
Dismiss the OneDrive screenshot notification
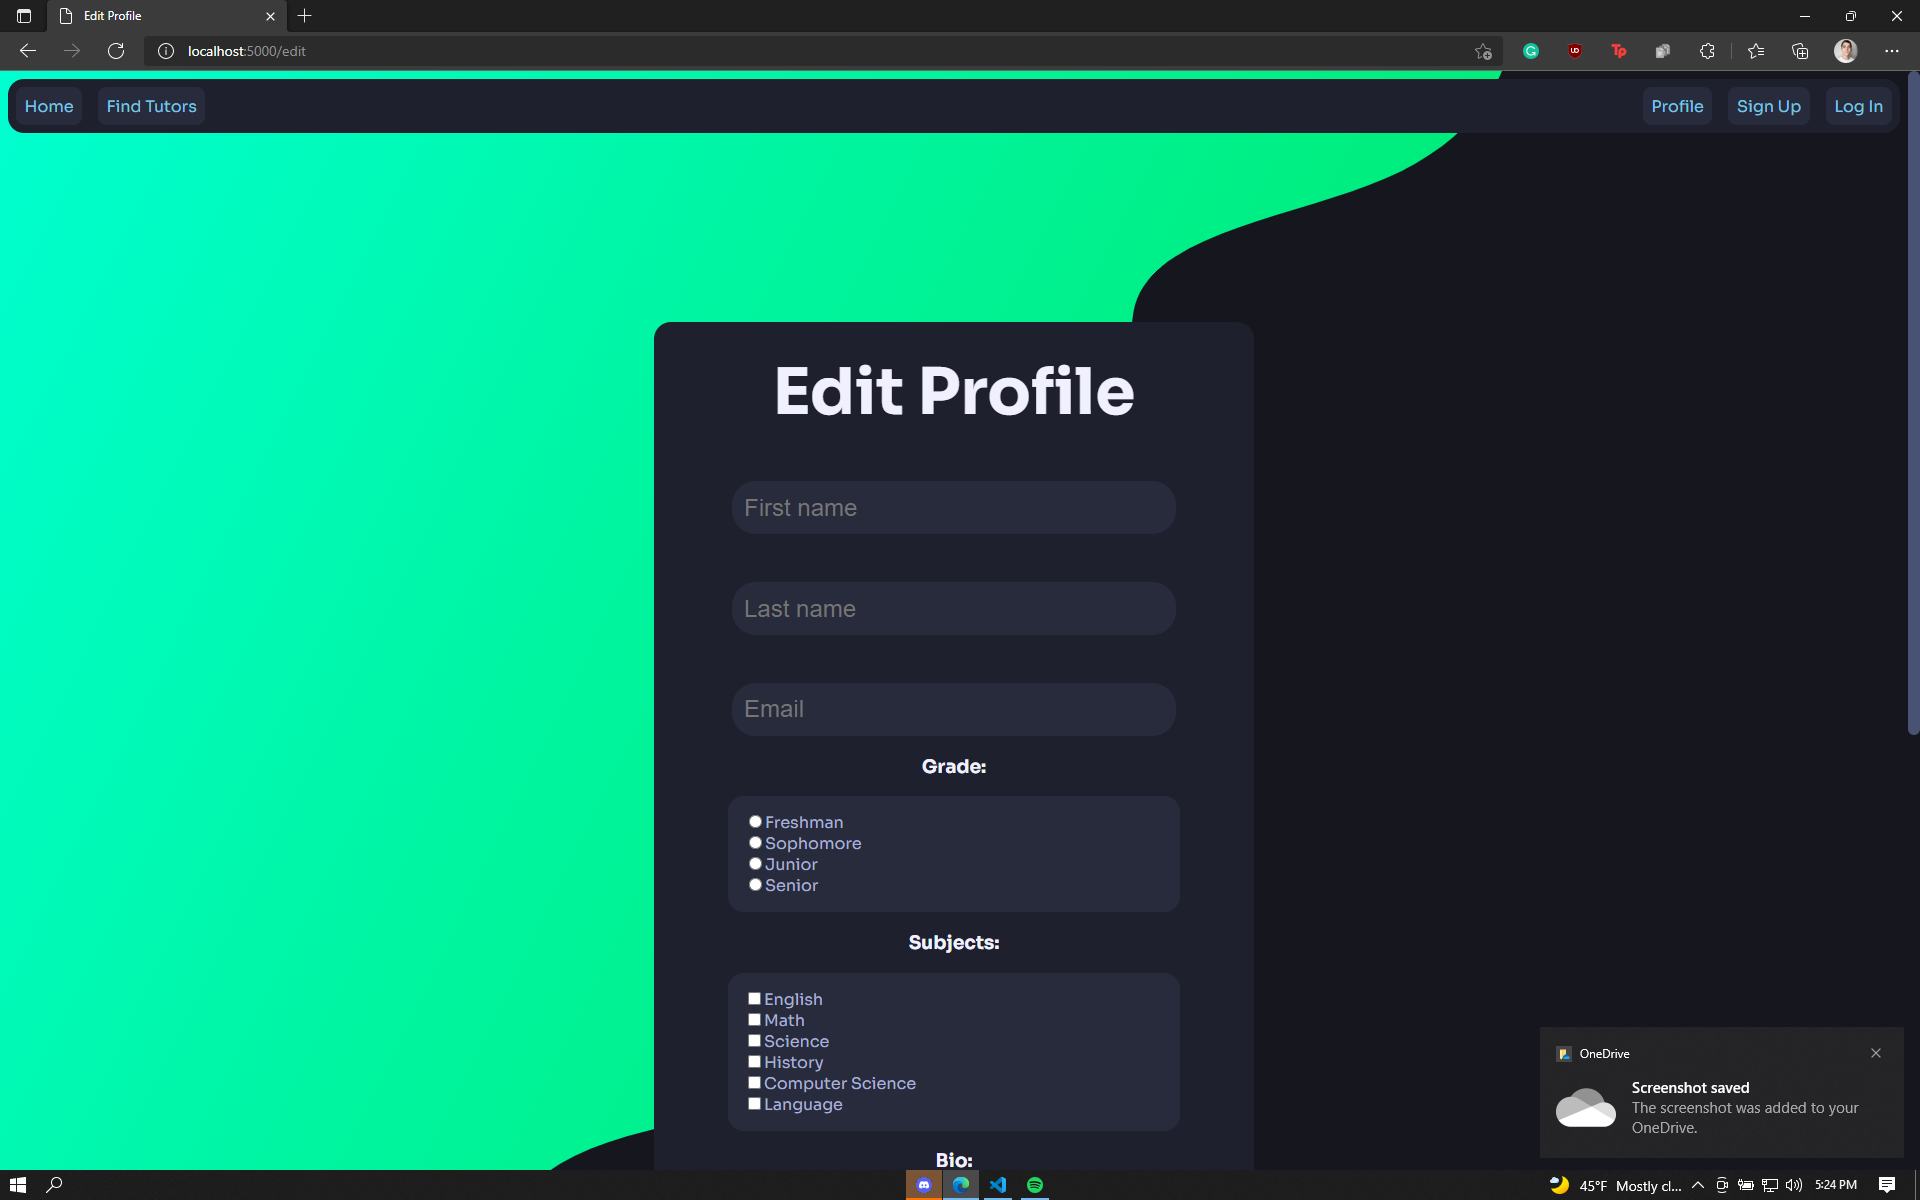(x=1876, y=1053)
